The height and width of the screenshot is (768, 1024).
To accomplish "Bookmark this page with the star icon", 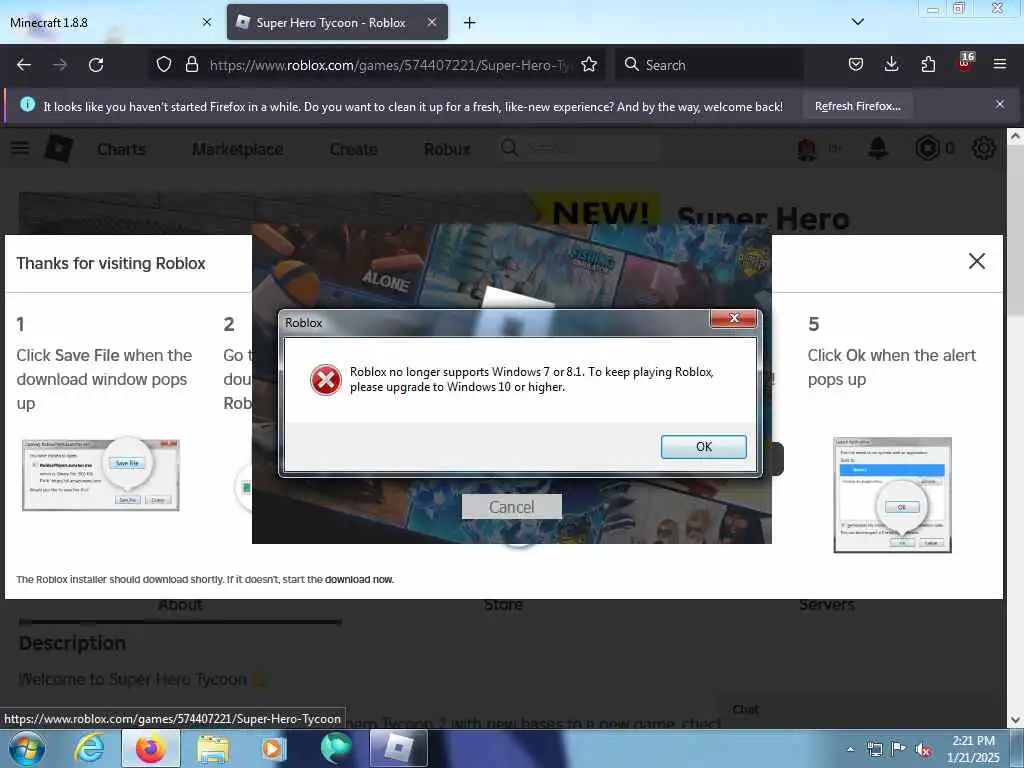I will tap(589, 65).
